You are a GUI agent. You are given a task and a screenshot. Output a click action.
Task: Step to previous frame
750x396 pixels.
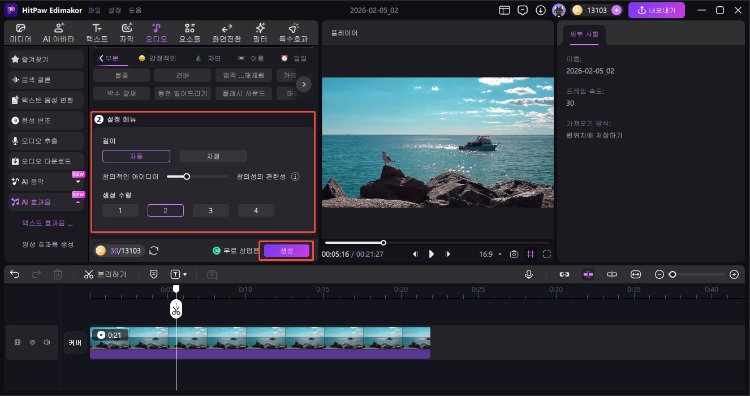(415, 254)
